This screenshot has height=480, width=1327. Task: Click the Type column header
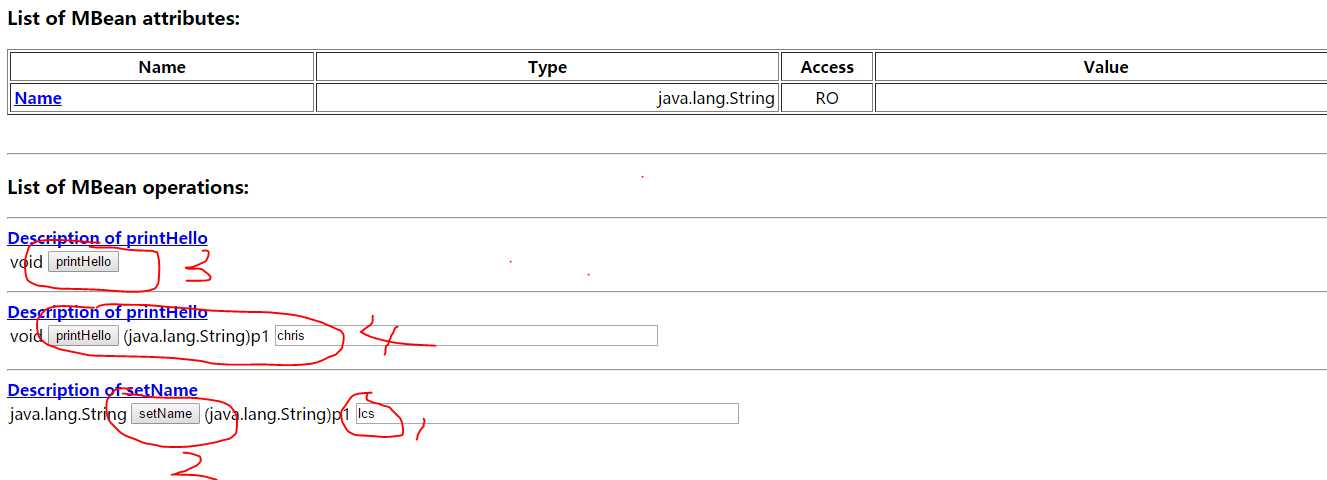pos(547,67)
